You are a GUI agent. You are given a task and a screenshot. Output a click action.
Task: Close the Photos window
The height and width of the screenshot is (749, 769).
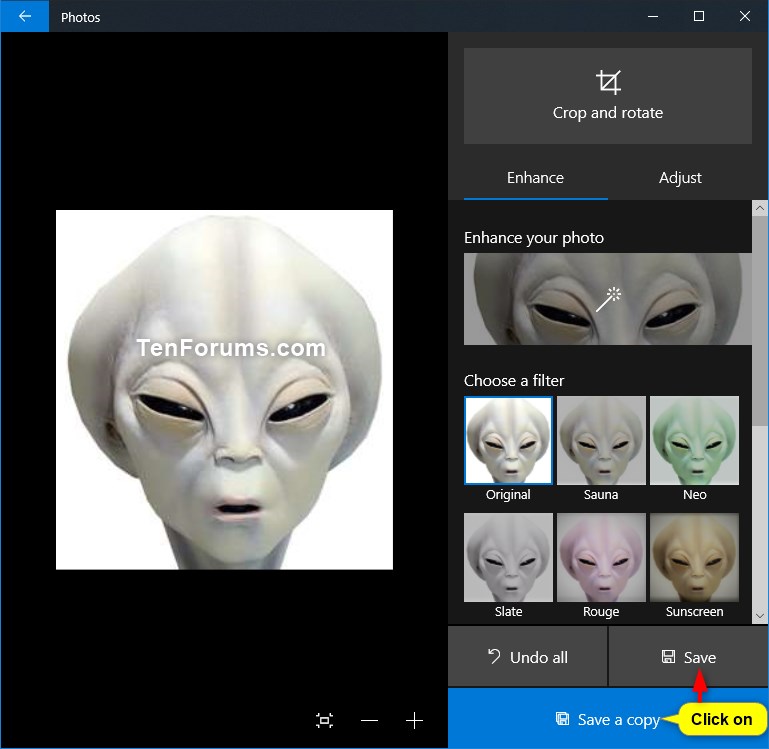(x=744, y=16)
